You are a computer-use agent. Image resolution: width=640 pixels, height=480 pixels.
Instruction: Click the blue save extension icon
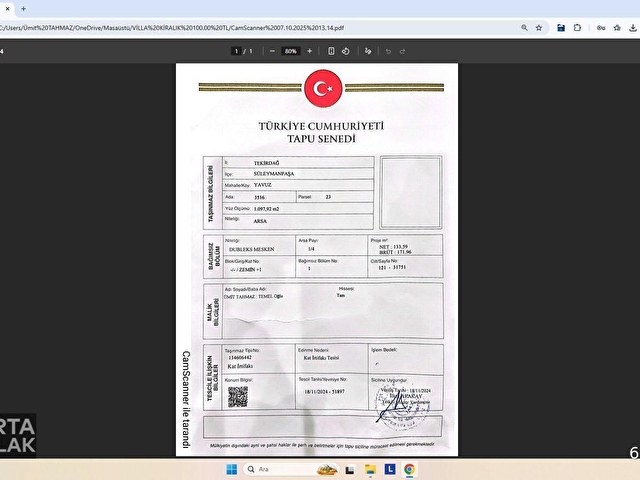(561, 28)
